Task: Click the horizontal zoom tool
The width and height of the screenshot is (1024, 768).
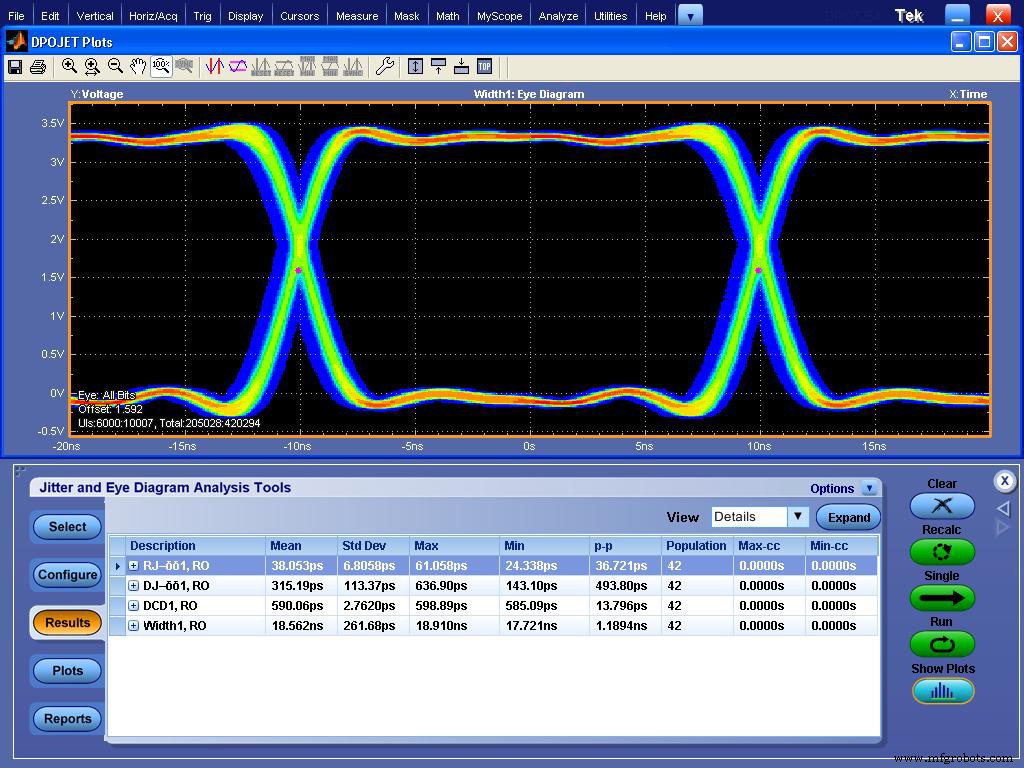Action: pos(91,66)
